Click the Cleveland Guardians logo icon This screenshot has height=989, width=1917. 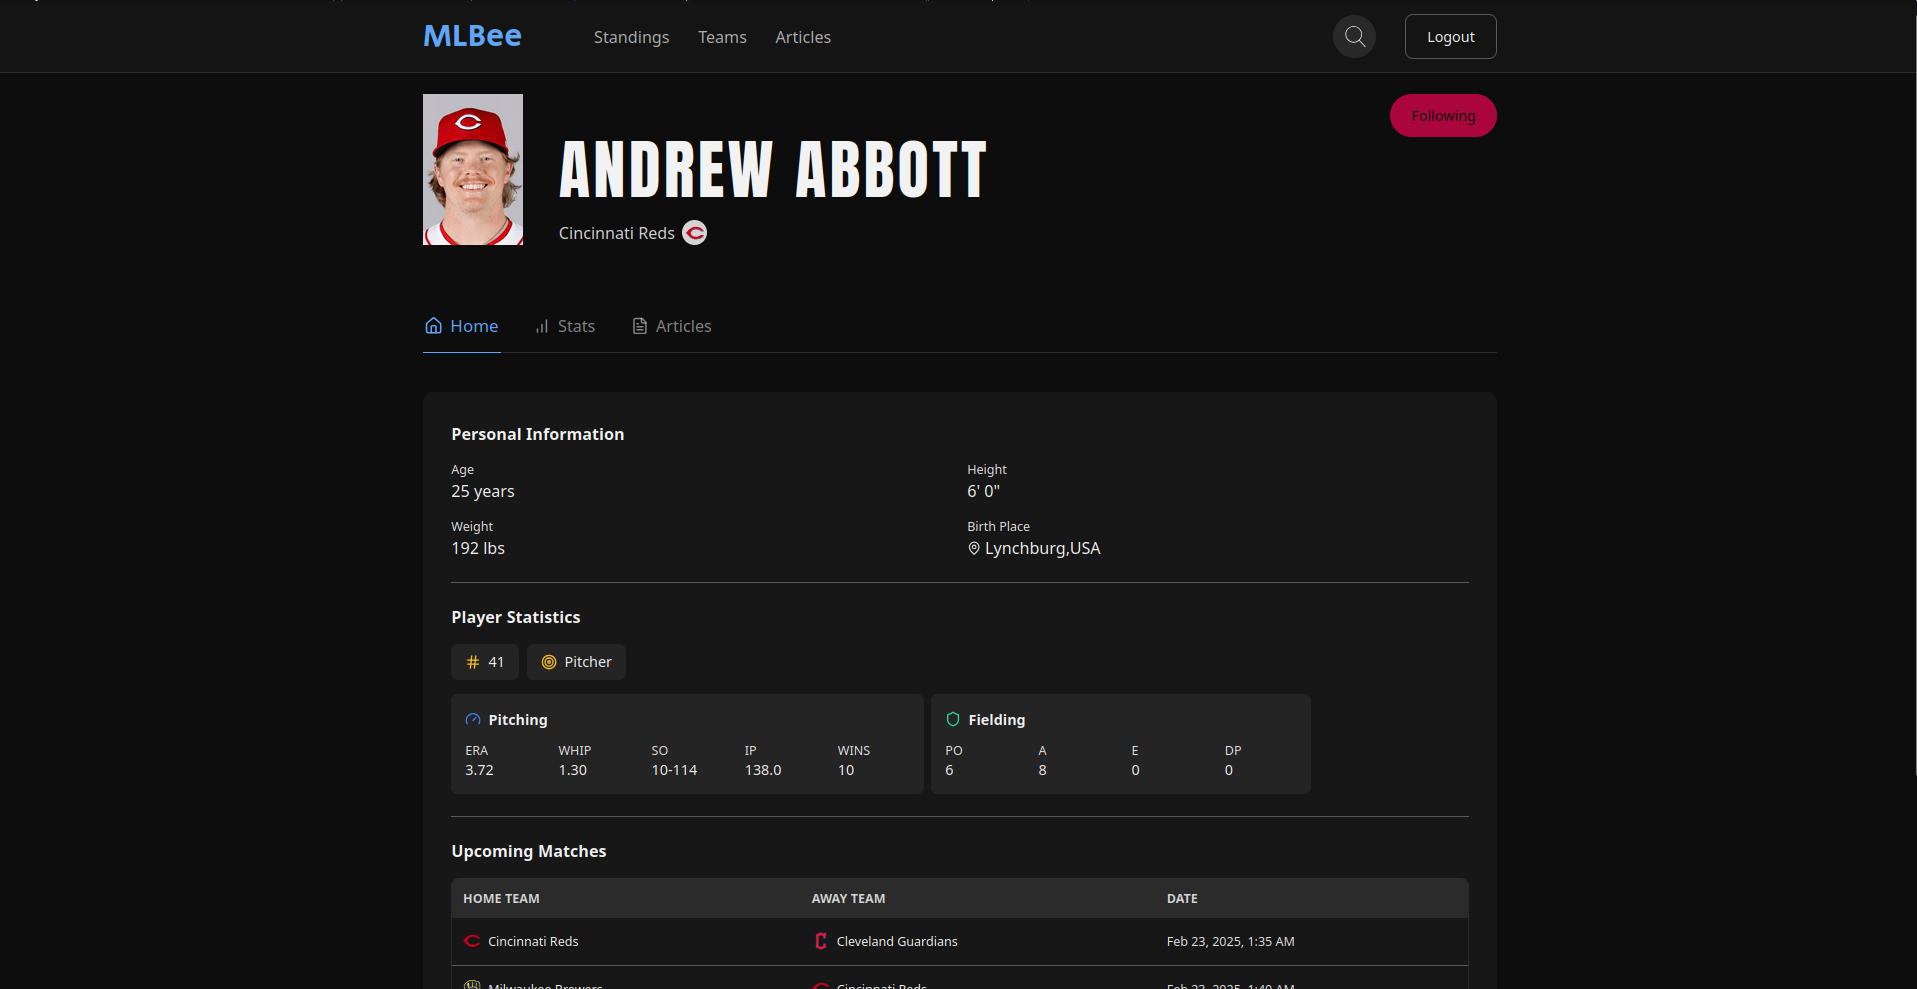(x=821, y=941)
